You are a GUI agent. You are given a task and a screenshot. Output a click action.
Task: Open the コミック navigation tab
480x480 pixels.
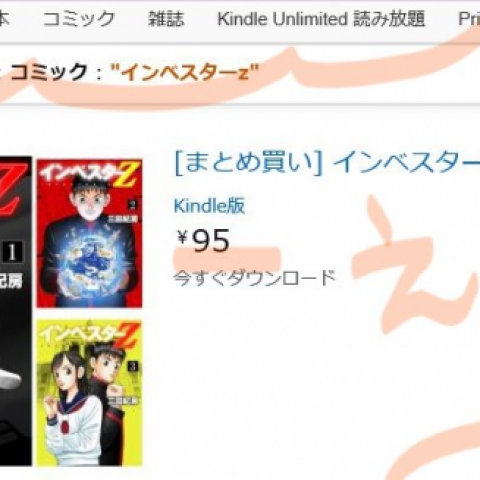[79, 19]
